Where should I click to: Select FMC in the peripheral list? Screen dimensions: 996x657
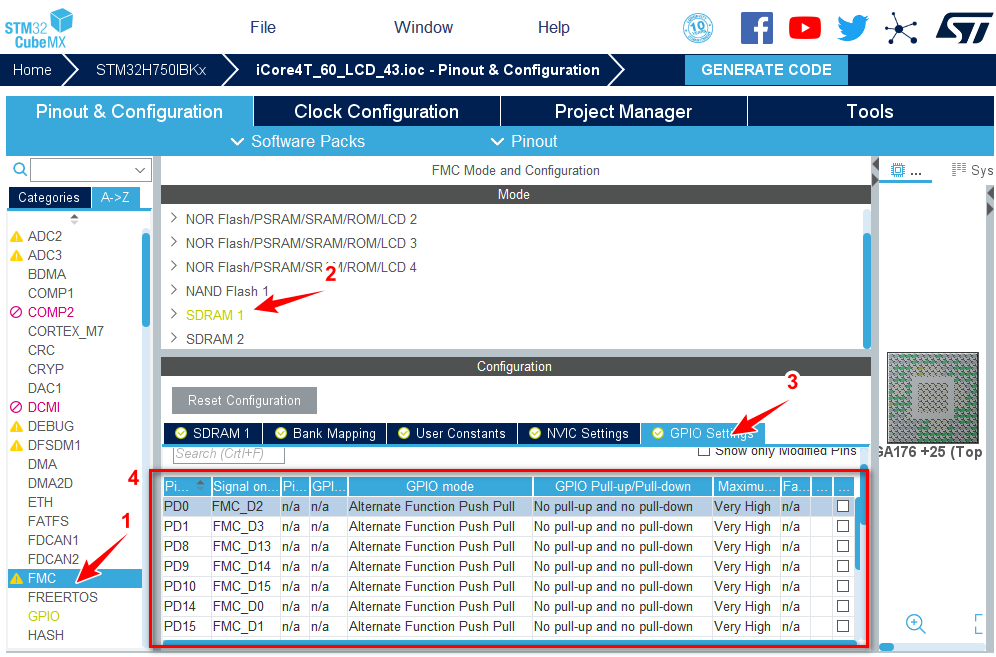pos(42,578)
